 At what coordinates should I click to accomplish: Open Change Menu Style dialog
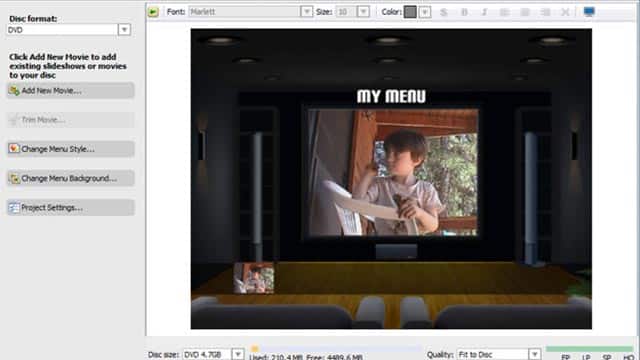(x=70, y=149)
